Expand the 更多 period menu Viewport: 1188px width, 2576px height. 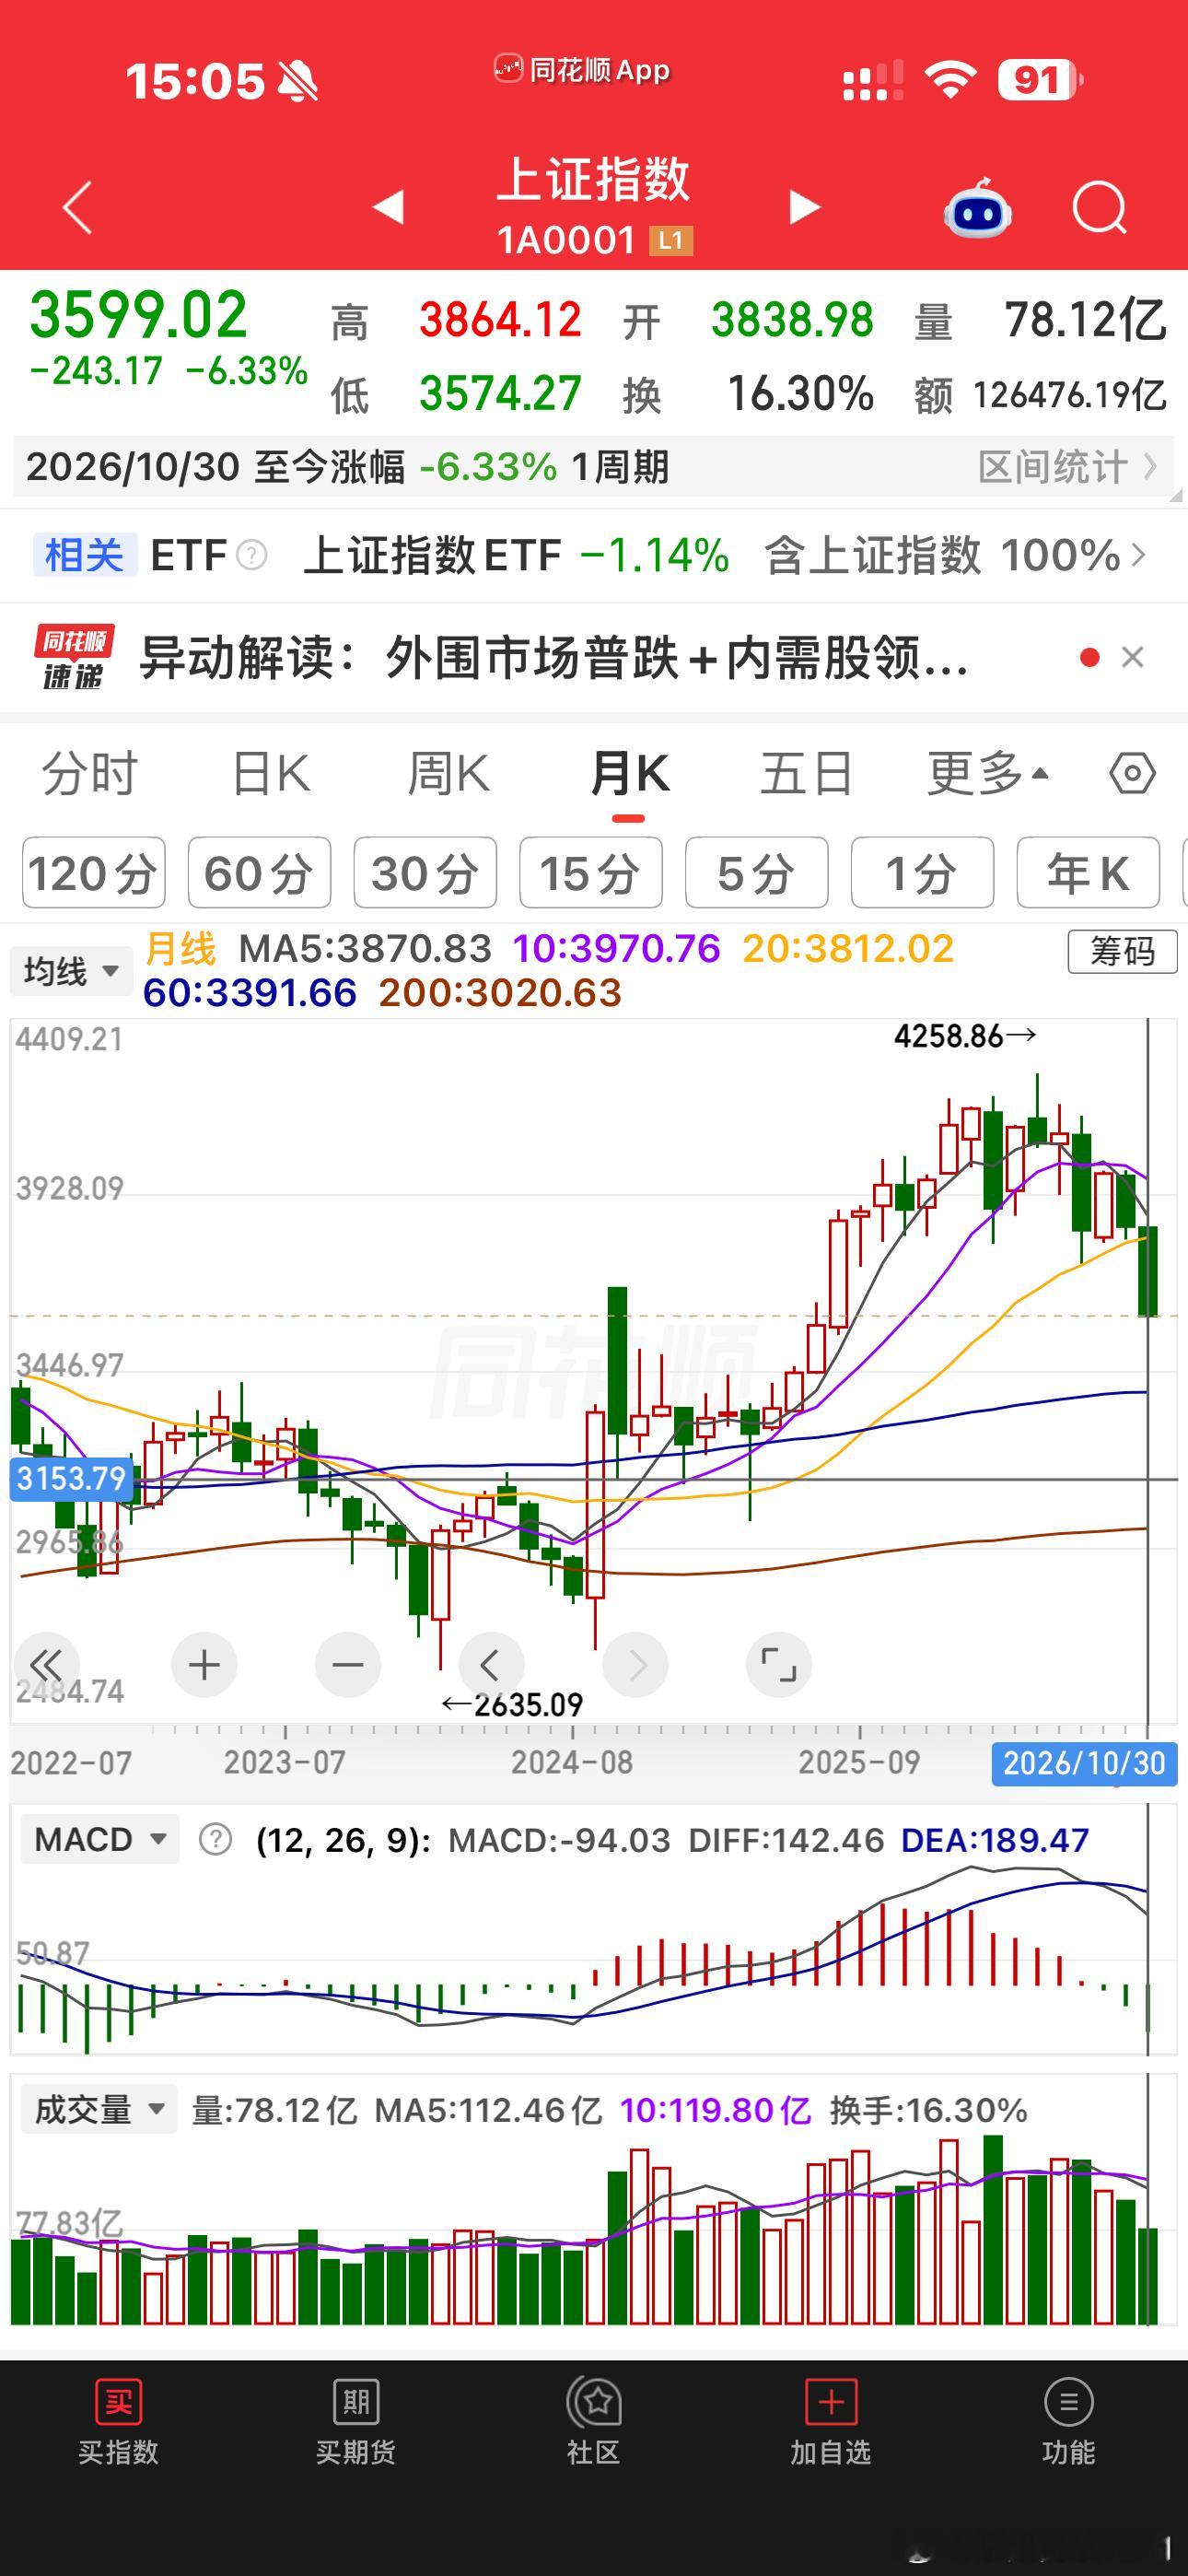click(x=987, y=774)
